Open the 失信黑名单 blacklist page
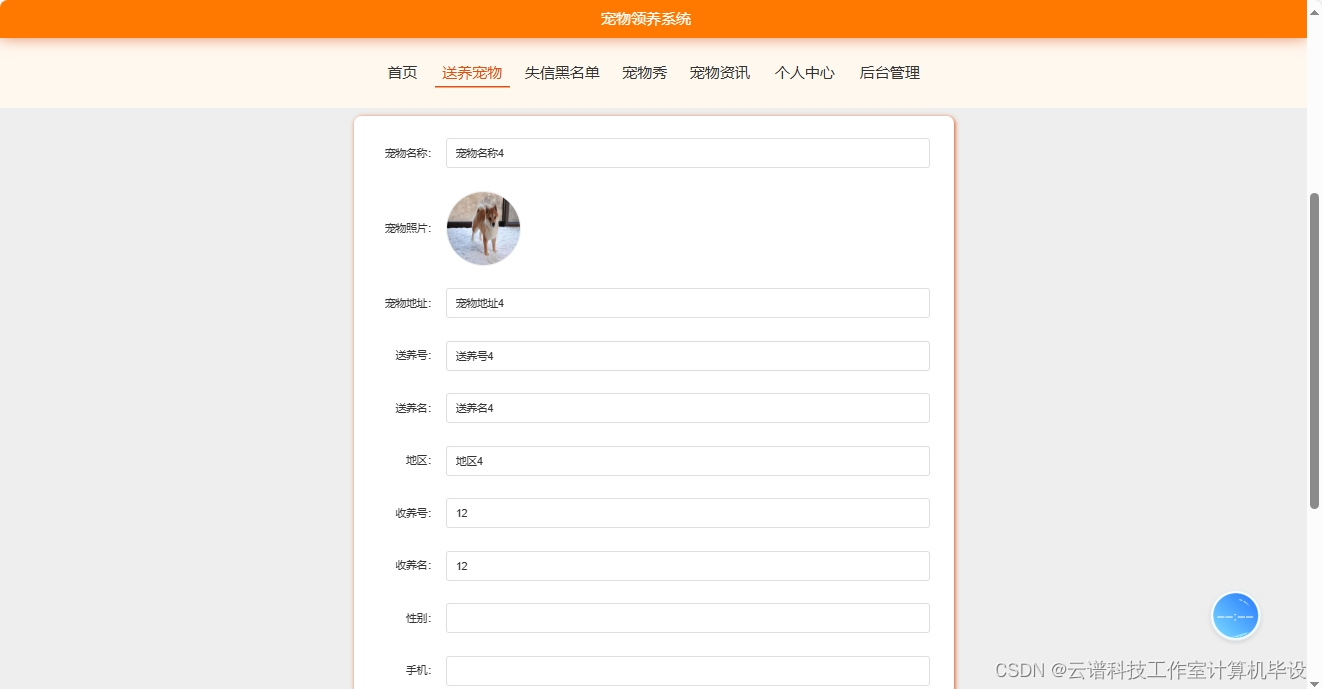The height and width of the screenshot is (689, 1322). tap(562, 72)
